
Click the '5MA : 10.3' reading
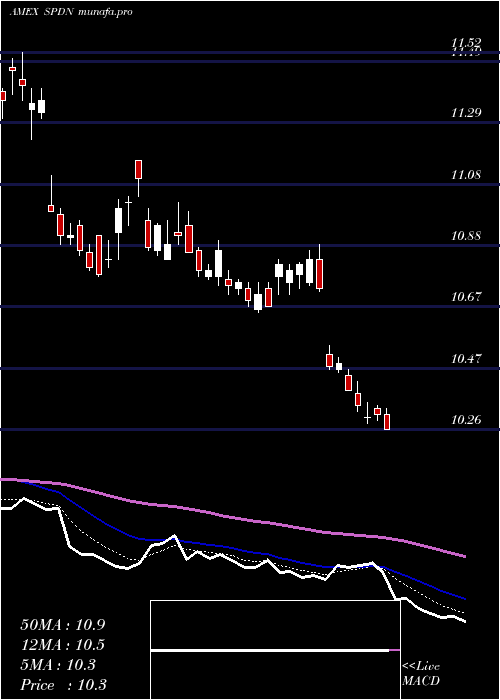[58, 665]
